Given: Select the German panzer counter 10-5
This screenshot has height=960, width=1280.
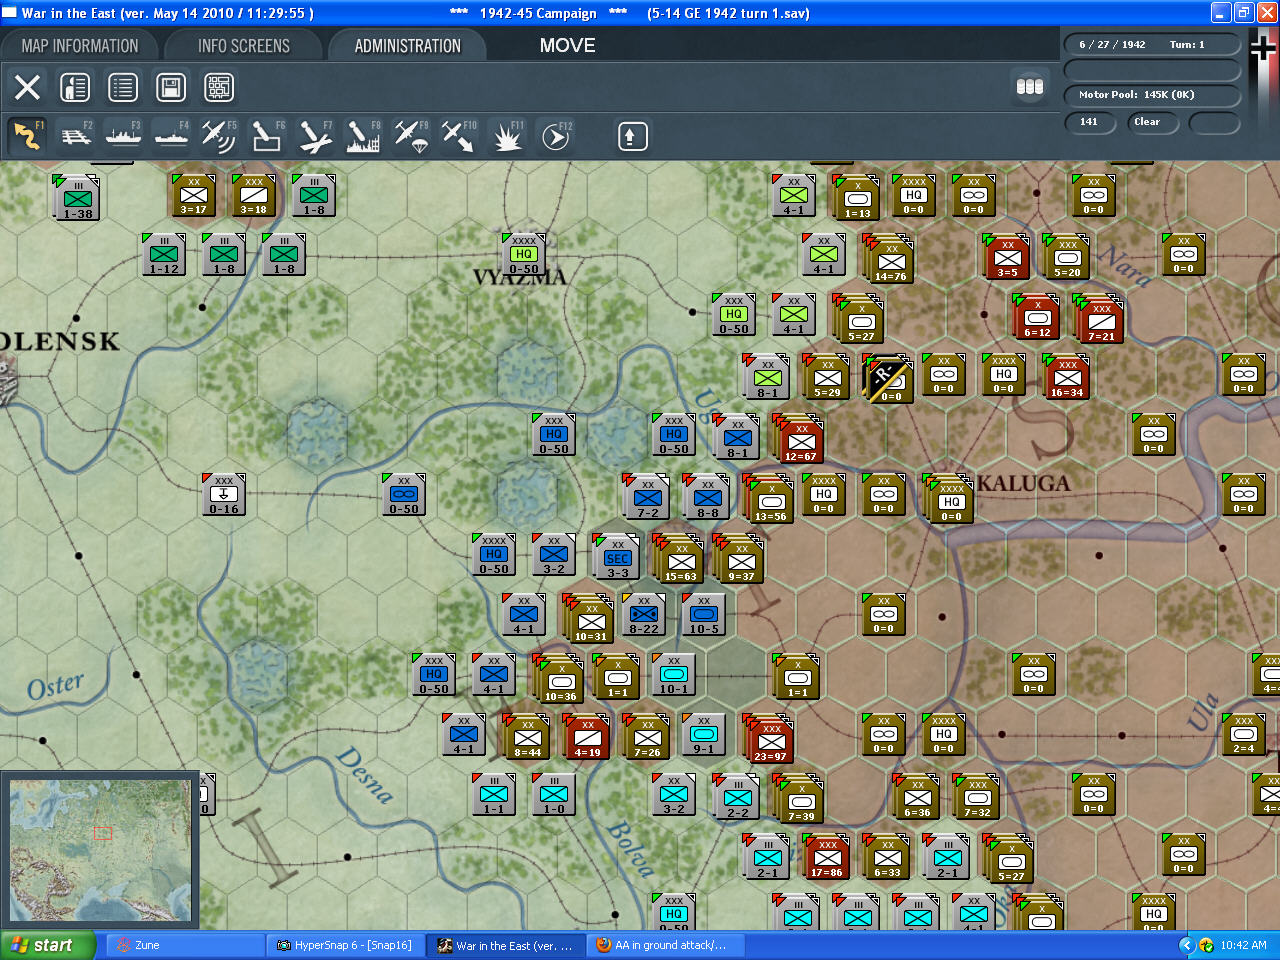Looking at the screenshot, I should (x=704, y=614).
